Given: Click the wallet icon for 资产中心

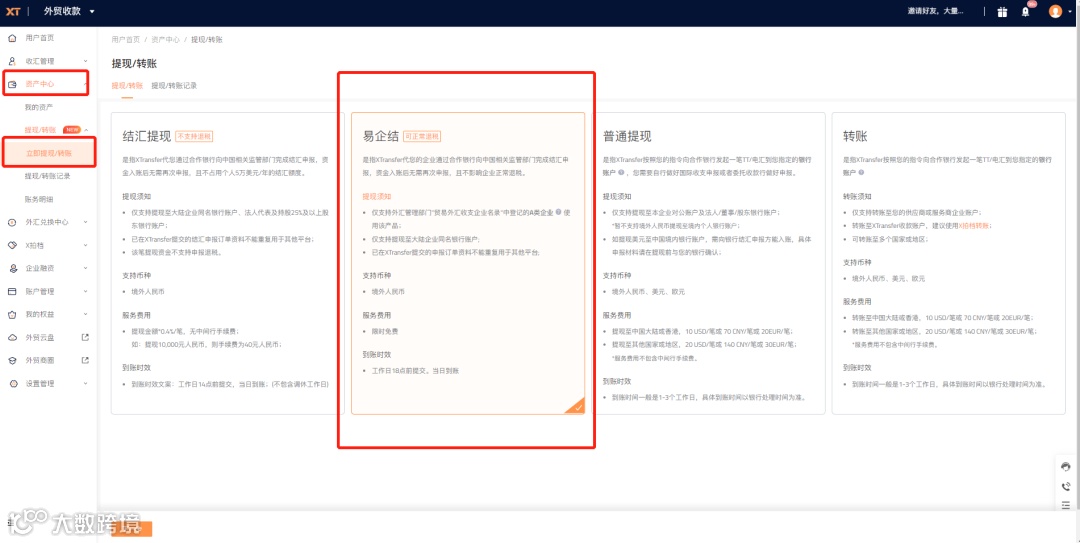Looking at the screenshot, I should 12,84.
